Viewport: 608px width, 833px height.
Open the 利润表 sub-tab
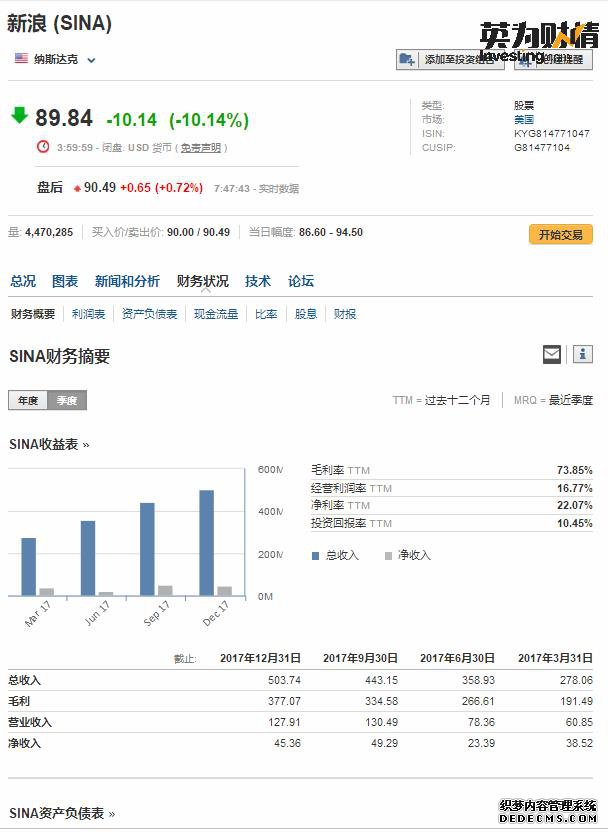(88, 314)
